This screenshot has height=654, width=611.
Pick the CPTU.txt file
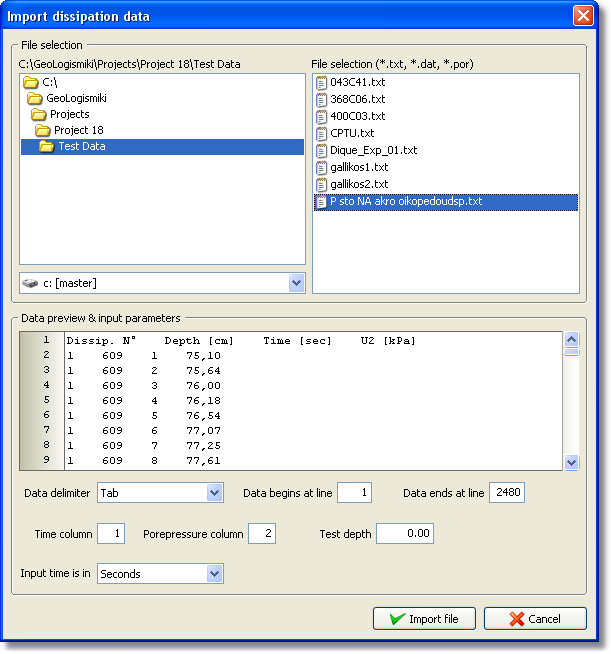[x=352, y=133]
